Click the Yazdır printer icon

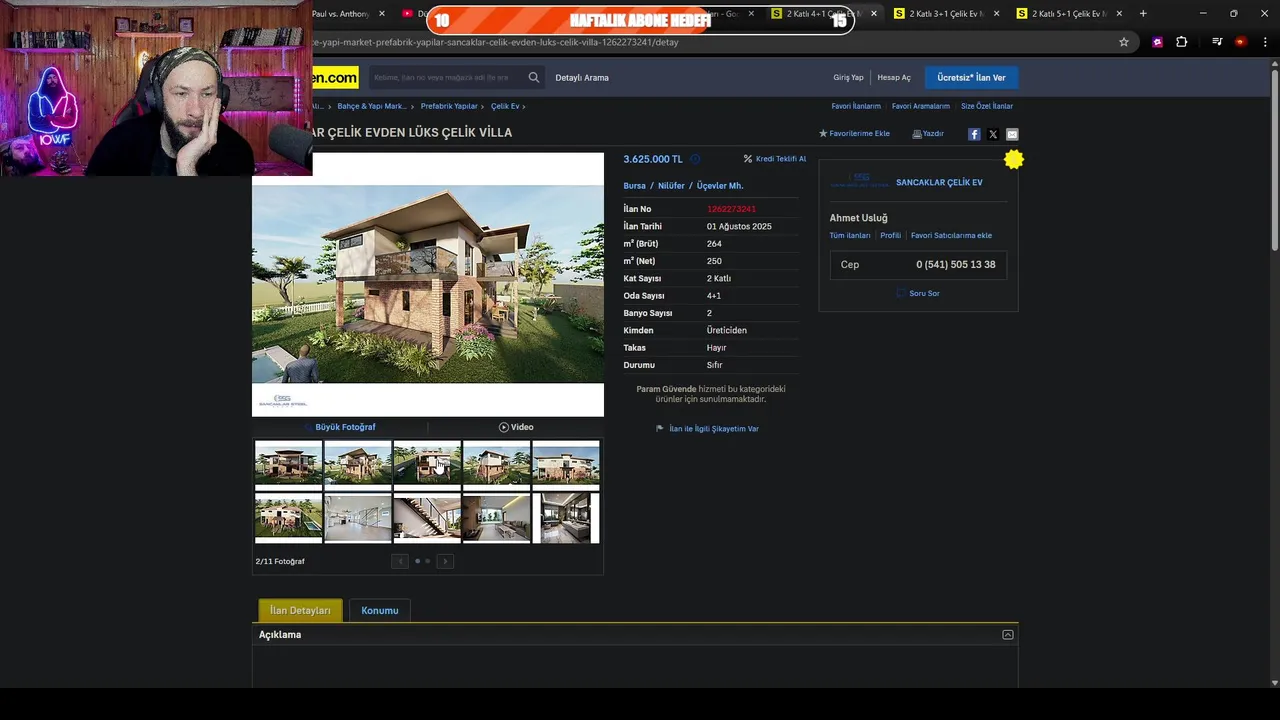(917, 133)
